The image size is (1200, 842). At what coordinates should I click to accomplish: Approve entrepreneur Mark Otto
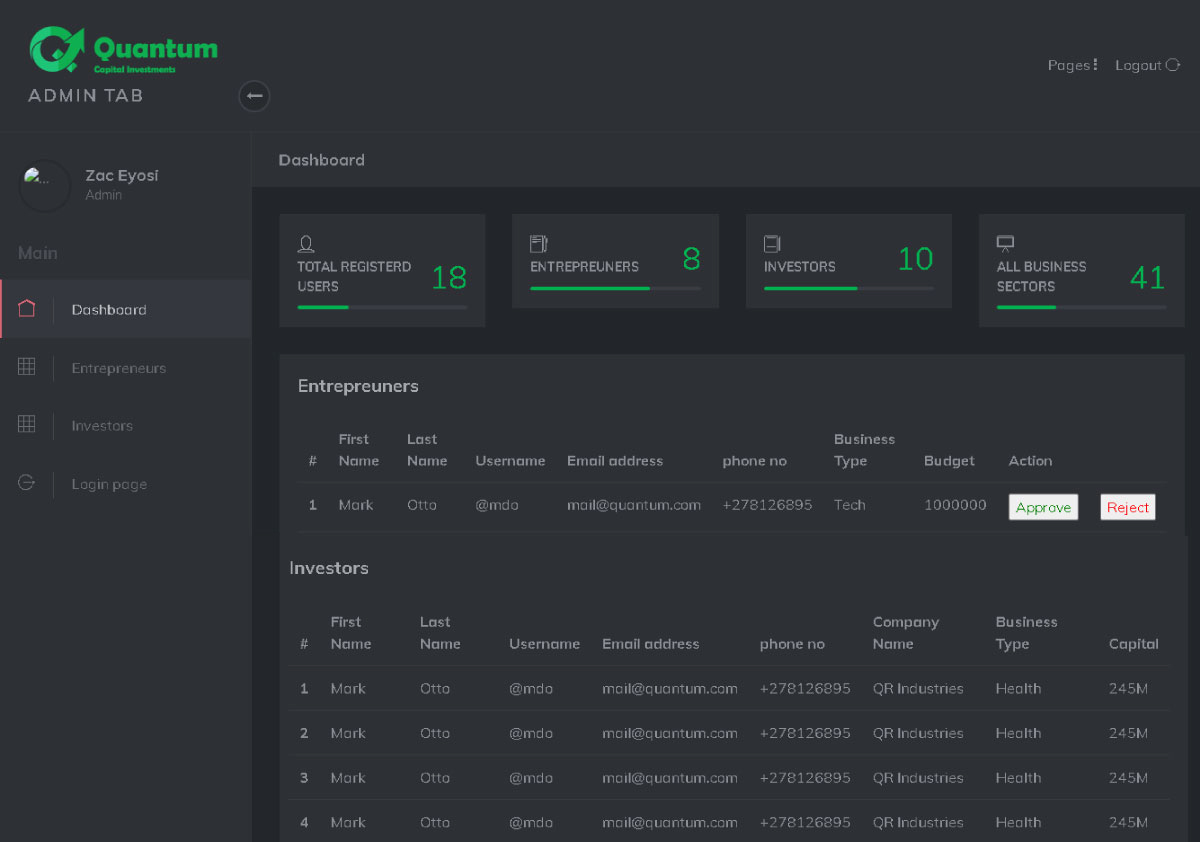[x=1043, y=507]
